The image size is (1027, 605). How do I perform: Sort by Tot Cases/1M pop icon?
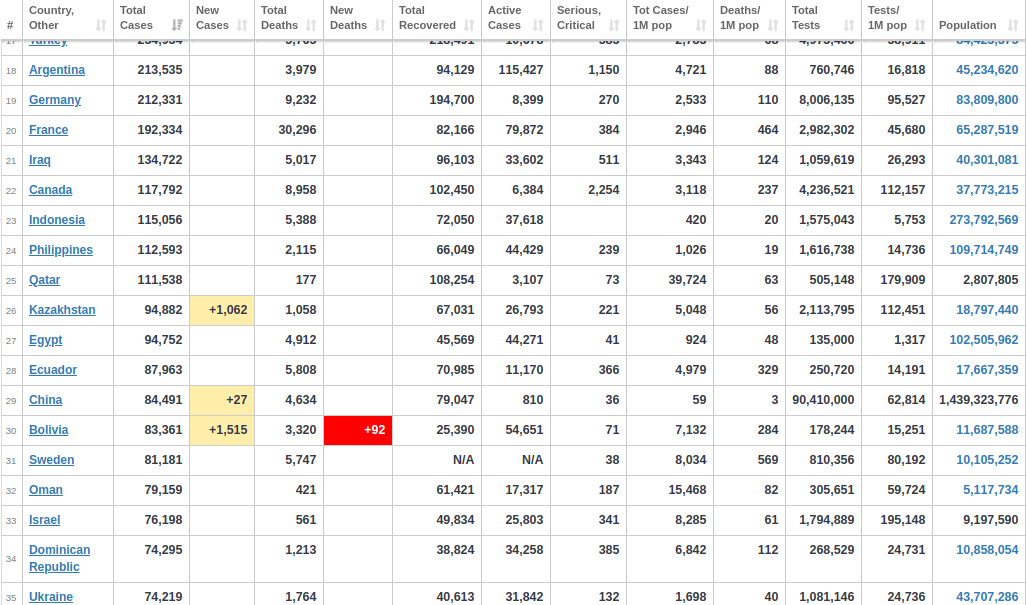click(701, 26)
